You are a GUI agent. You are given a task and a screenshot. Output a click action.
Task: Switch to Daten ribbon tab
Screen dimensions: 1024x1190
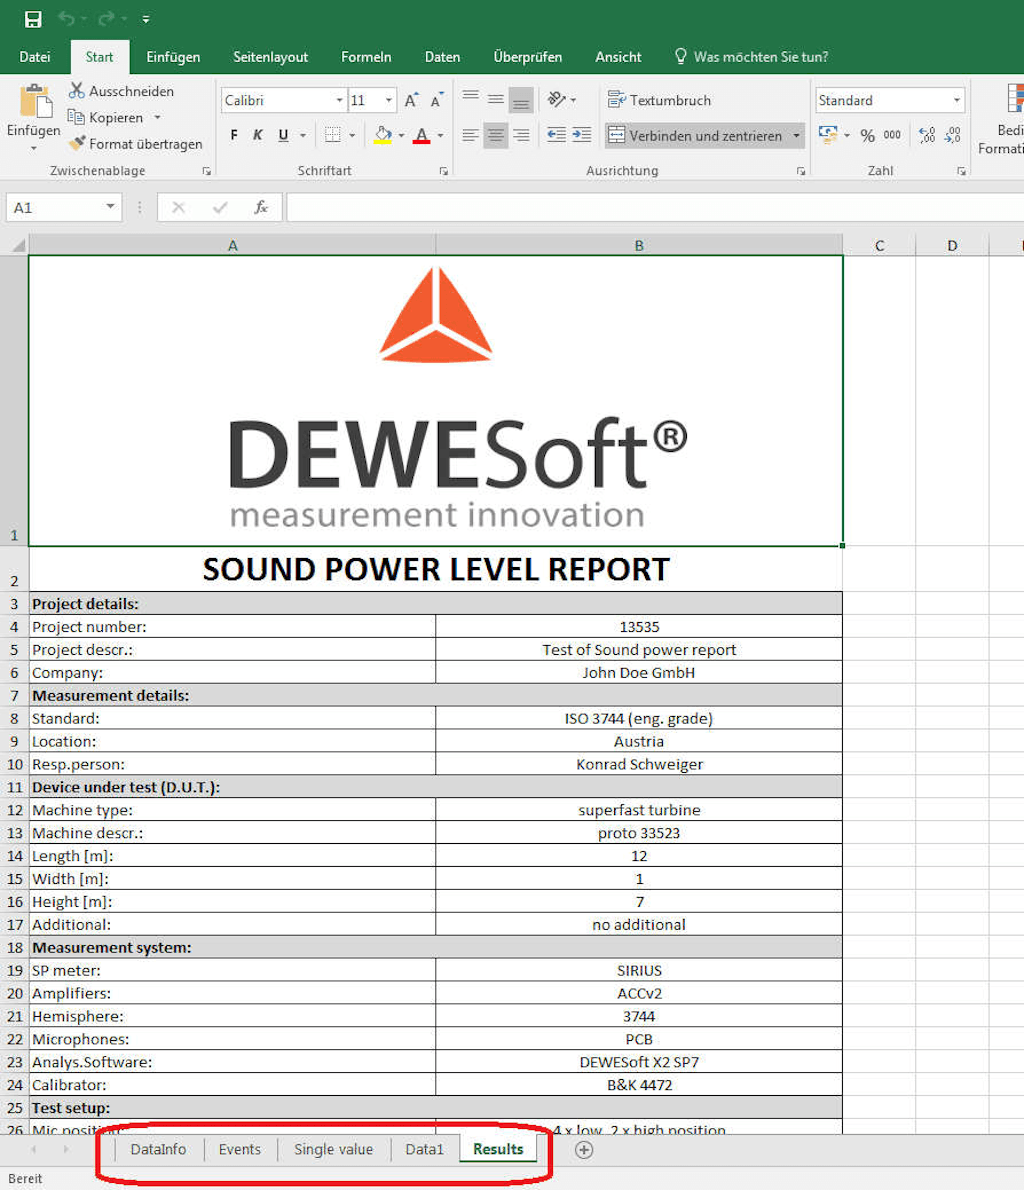tap(443, 57)
